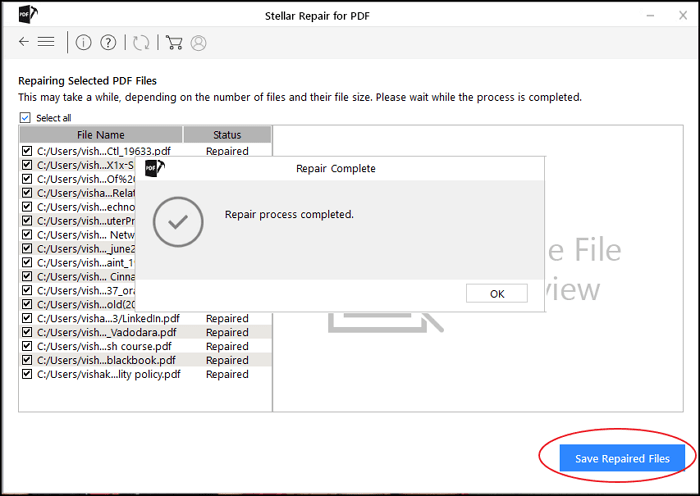
Task: Uncheck the sh course.pdf file checkbox
Action: [27, 346]
